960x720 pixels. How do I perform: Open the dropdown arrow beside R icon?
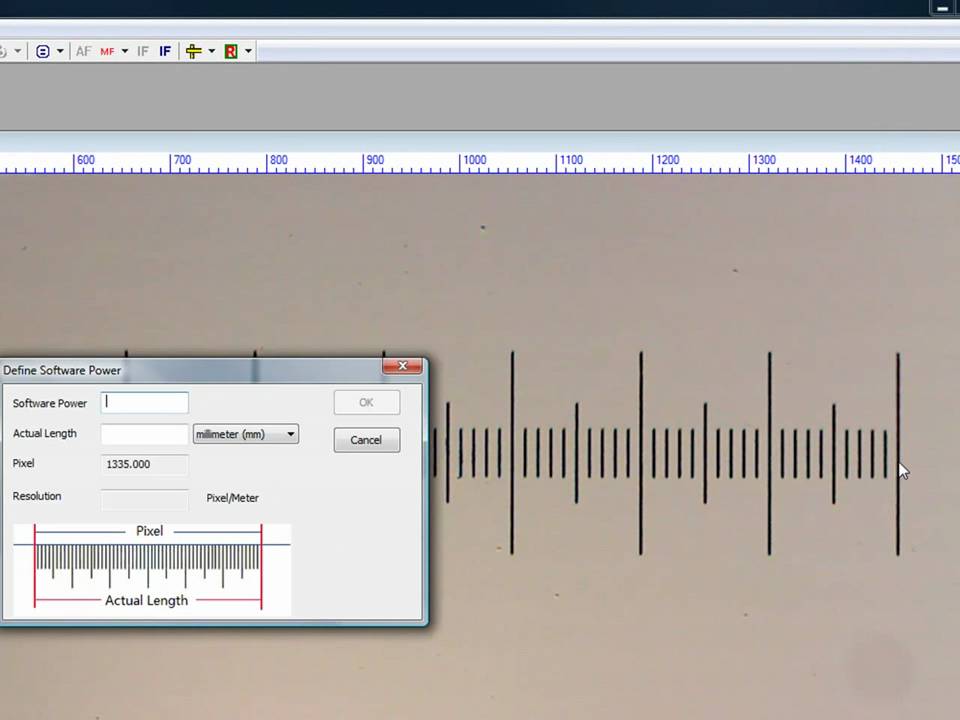248,51
